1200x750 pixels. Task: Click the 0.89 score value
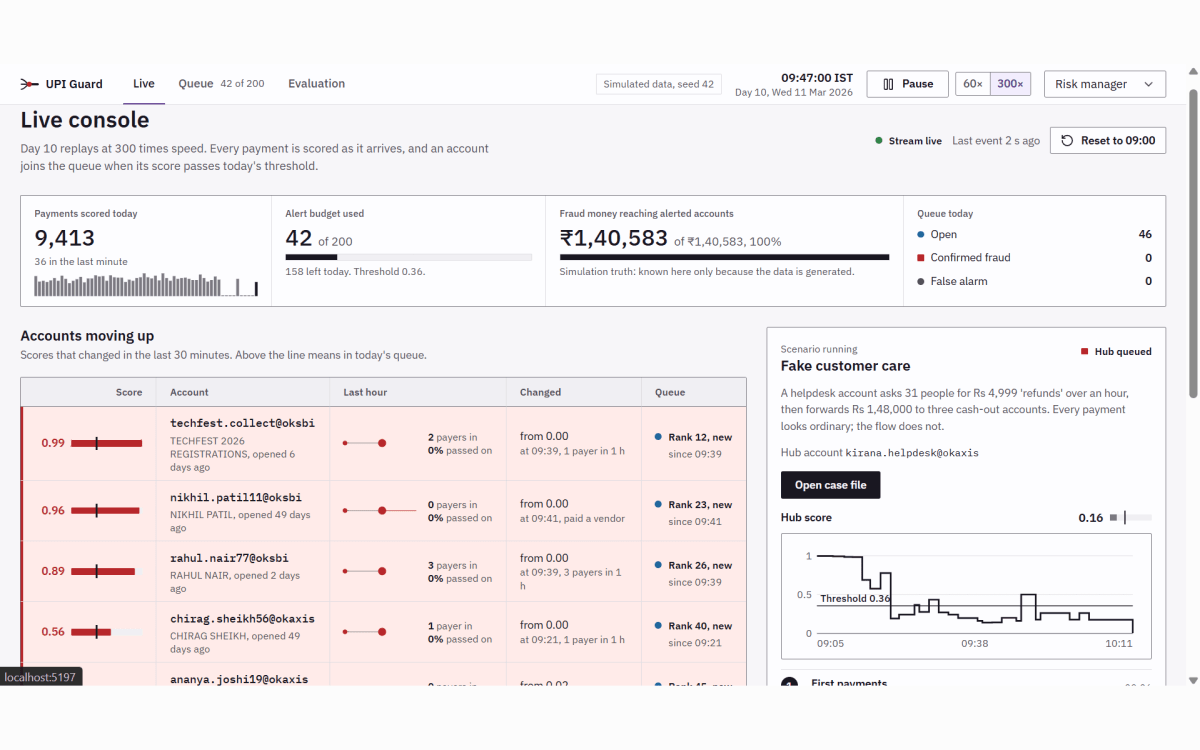(x=53, y=571)
